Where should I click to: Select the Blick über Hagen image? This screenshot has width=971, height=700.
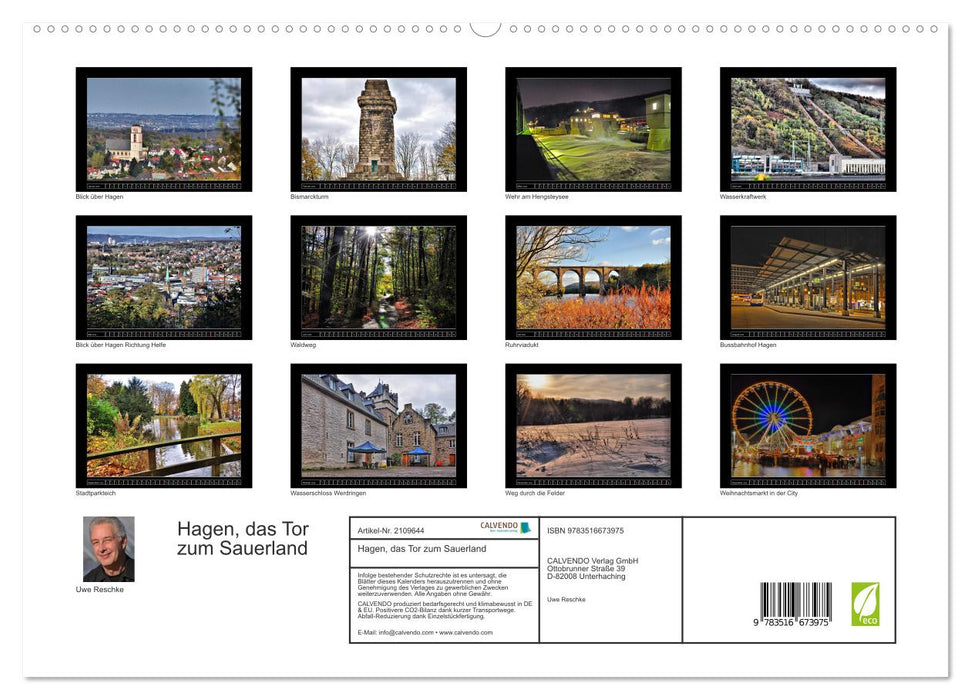(164, 128)
